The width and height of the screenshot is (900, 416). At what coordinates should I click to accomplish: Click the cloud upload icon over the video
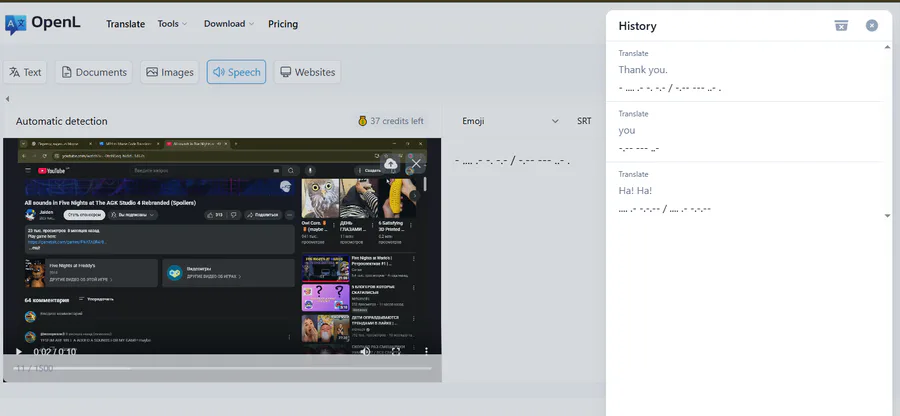[390, 164]
